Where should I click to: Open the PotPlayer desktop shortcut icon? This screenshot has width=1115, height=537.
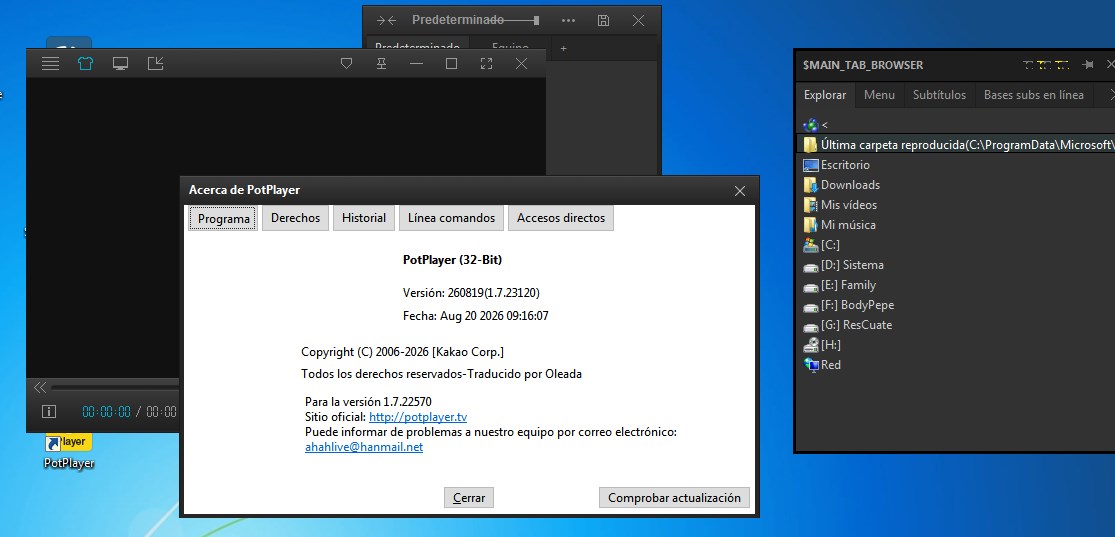(69, 452)
